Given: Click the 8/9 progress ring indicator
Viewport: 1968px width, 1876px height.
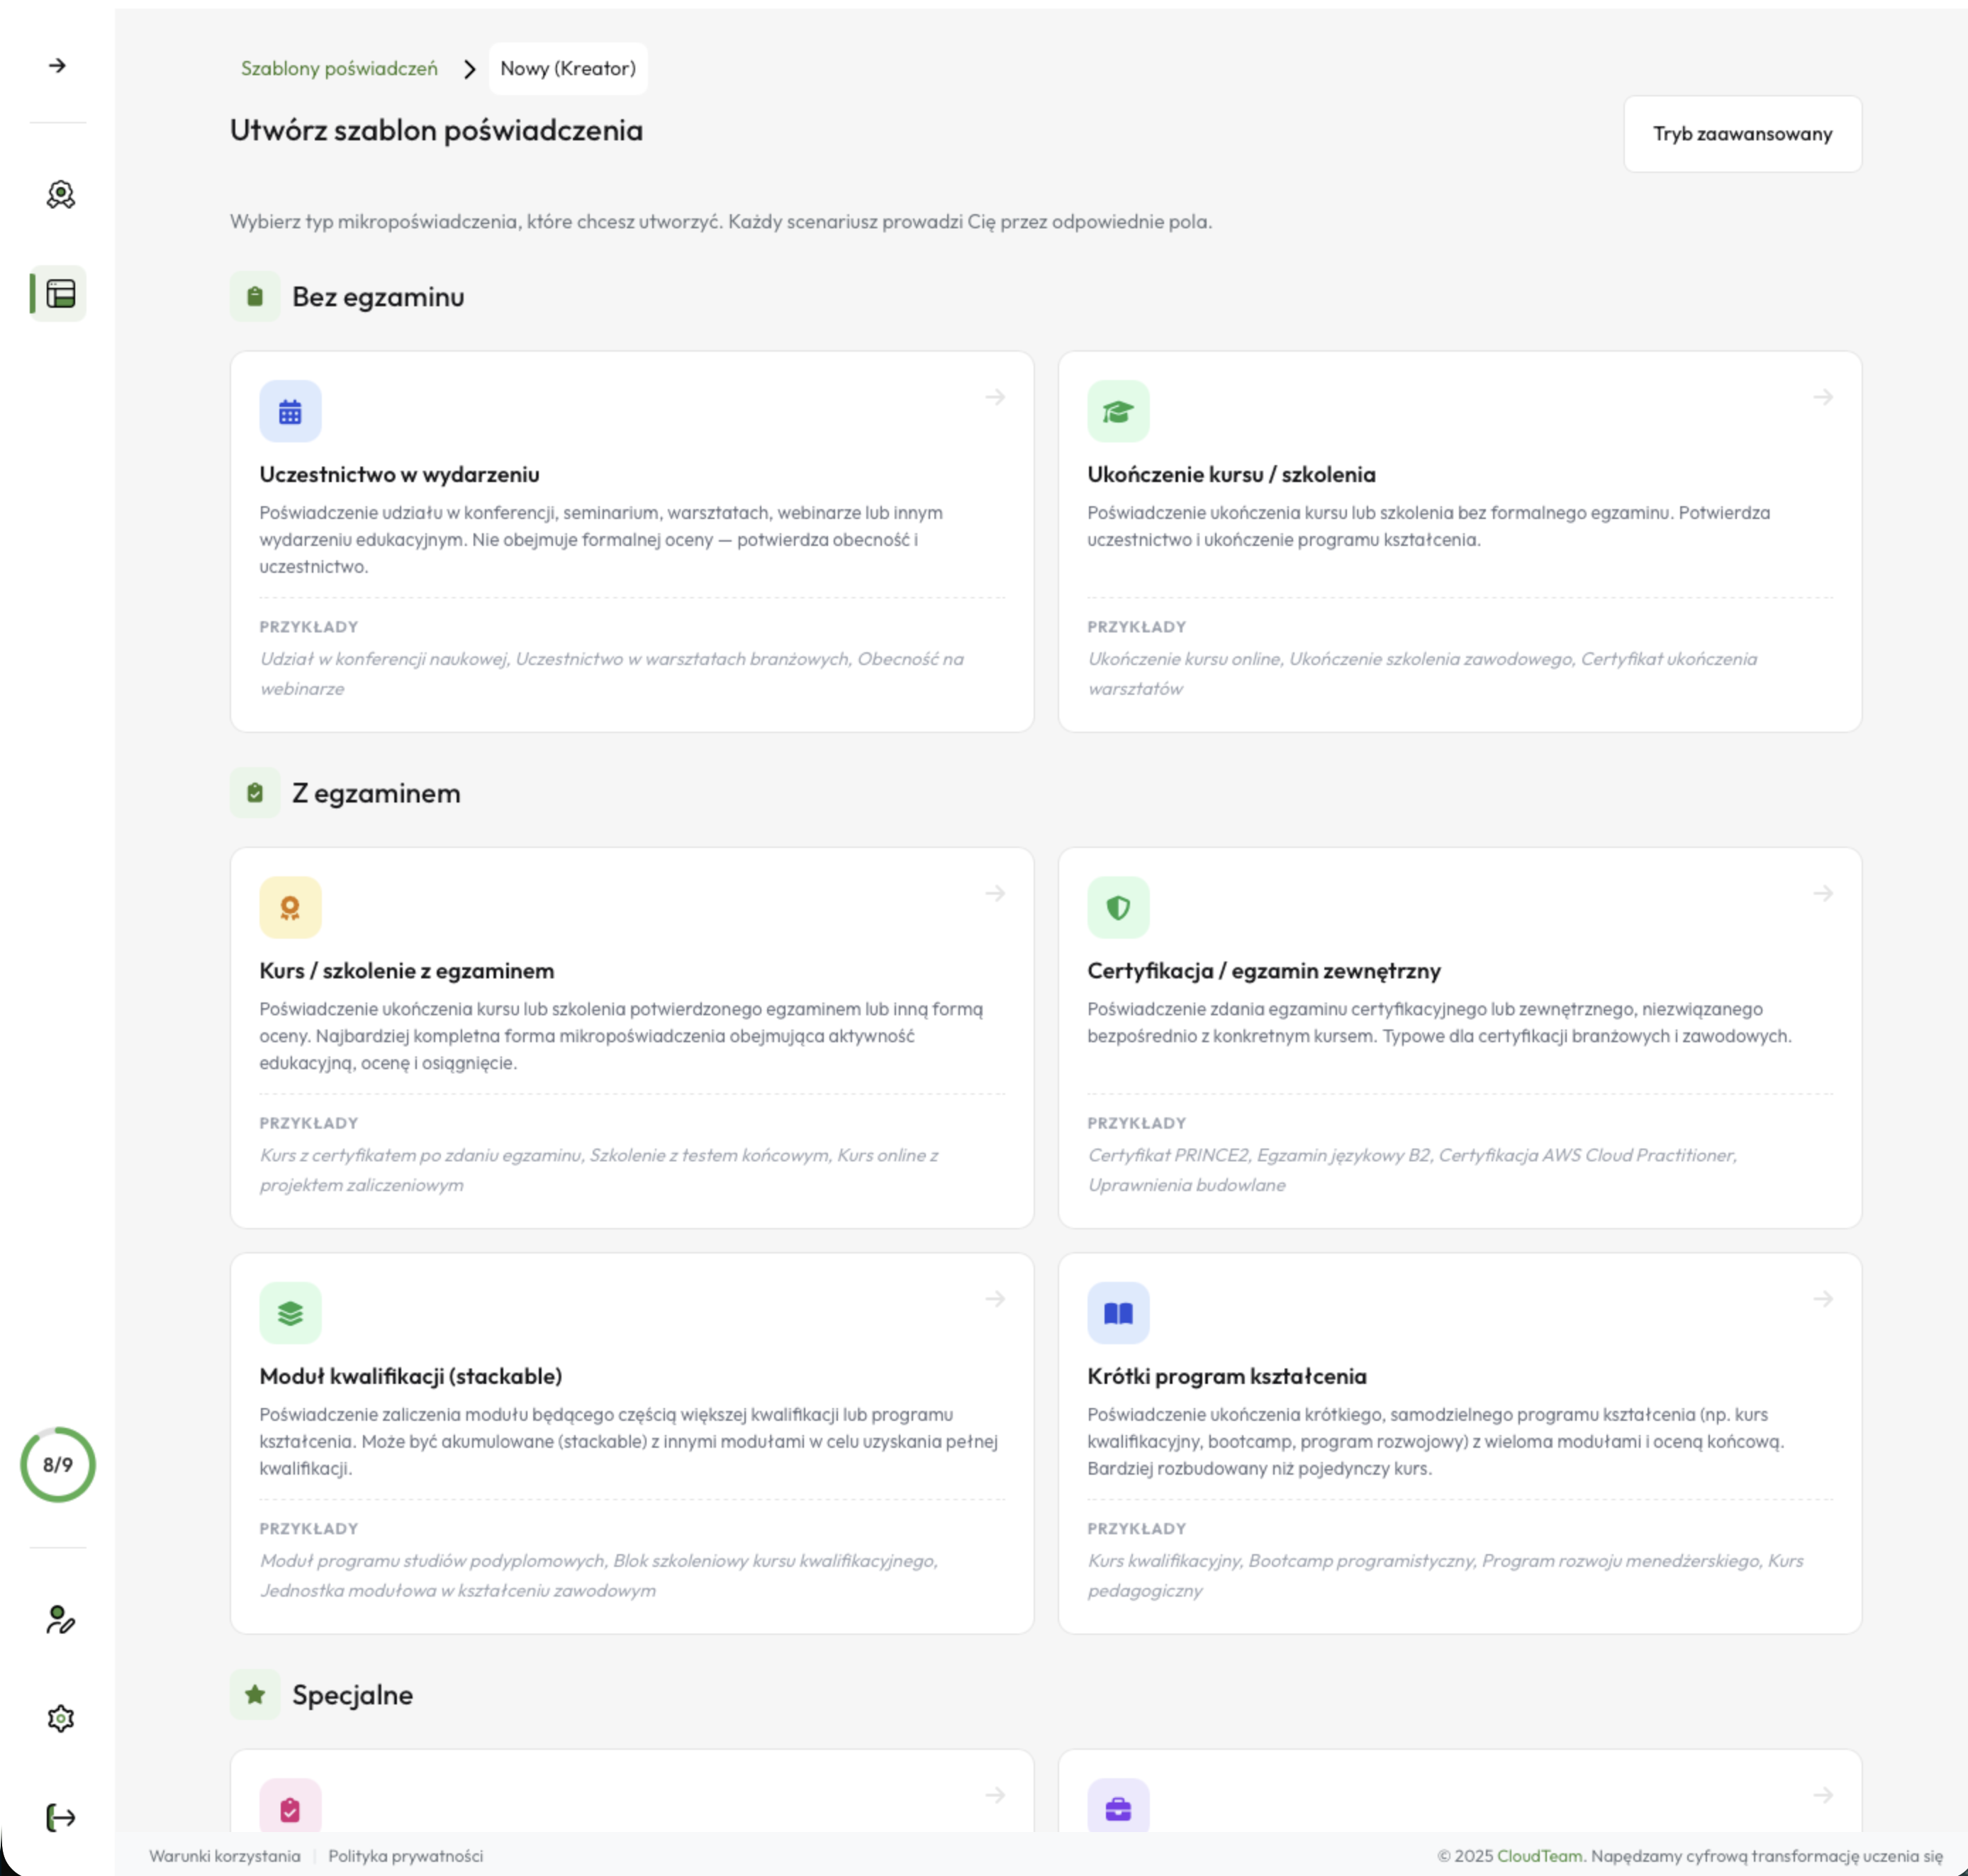Looking at the screenshot, I should pos(58,1464).
